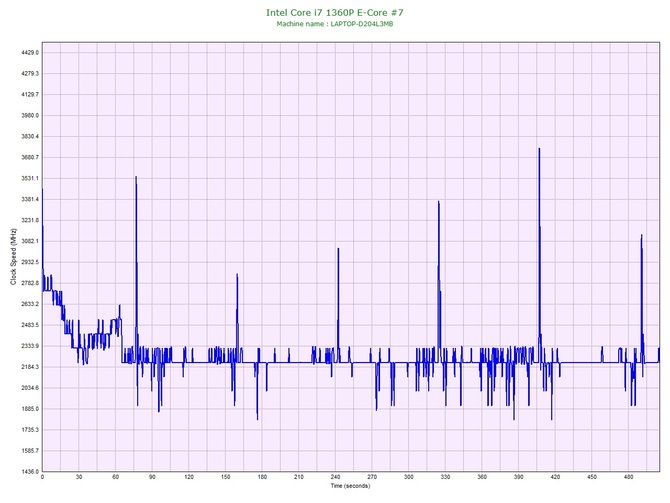Image resolution: width=670 pixels, height=503 pixels.
Task: Click the 3680.7 y-axis value
Action: click(30, 157)
